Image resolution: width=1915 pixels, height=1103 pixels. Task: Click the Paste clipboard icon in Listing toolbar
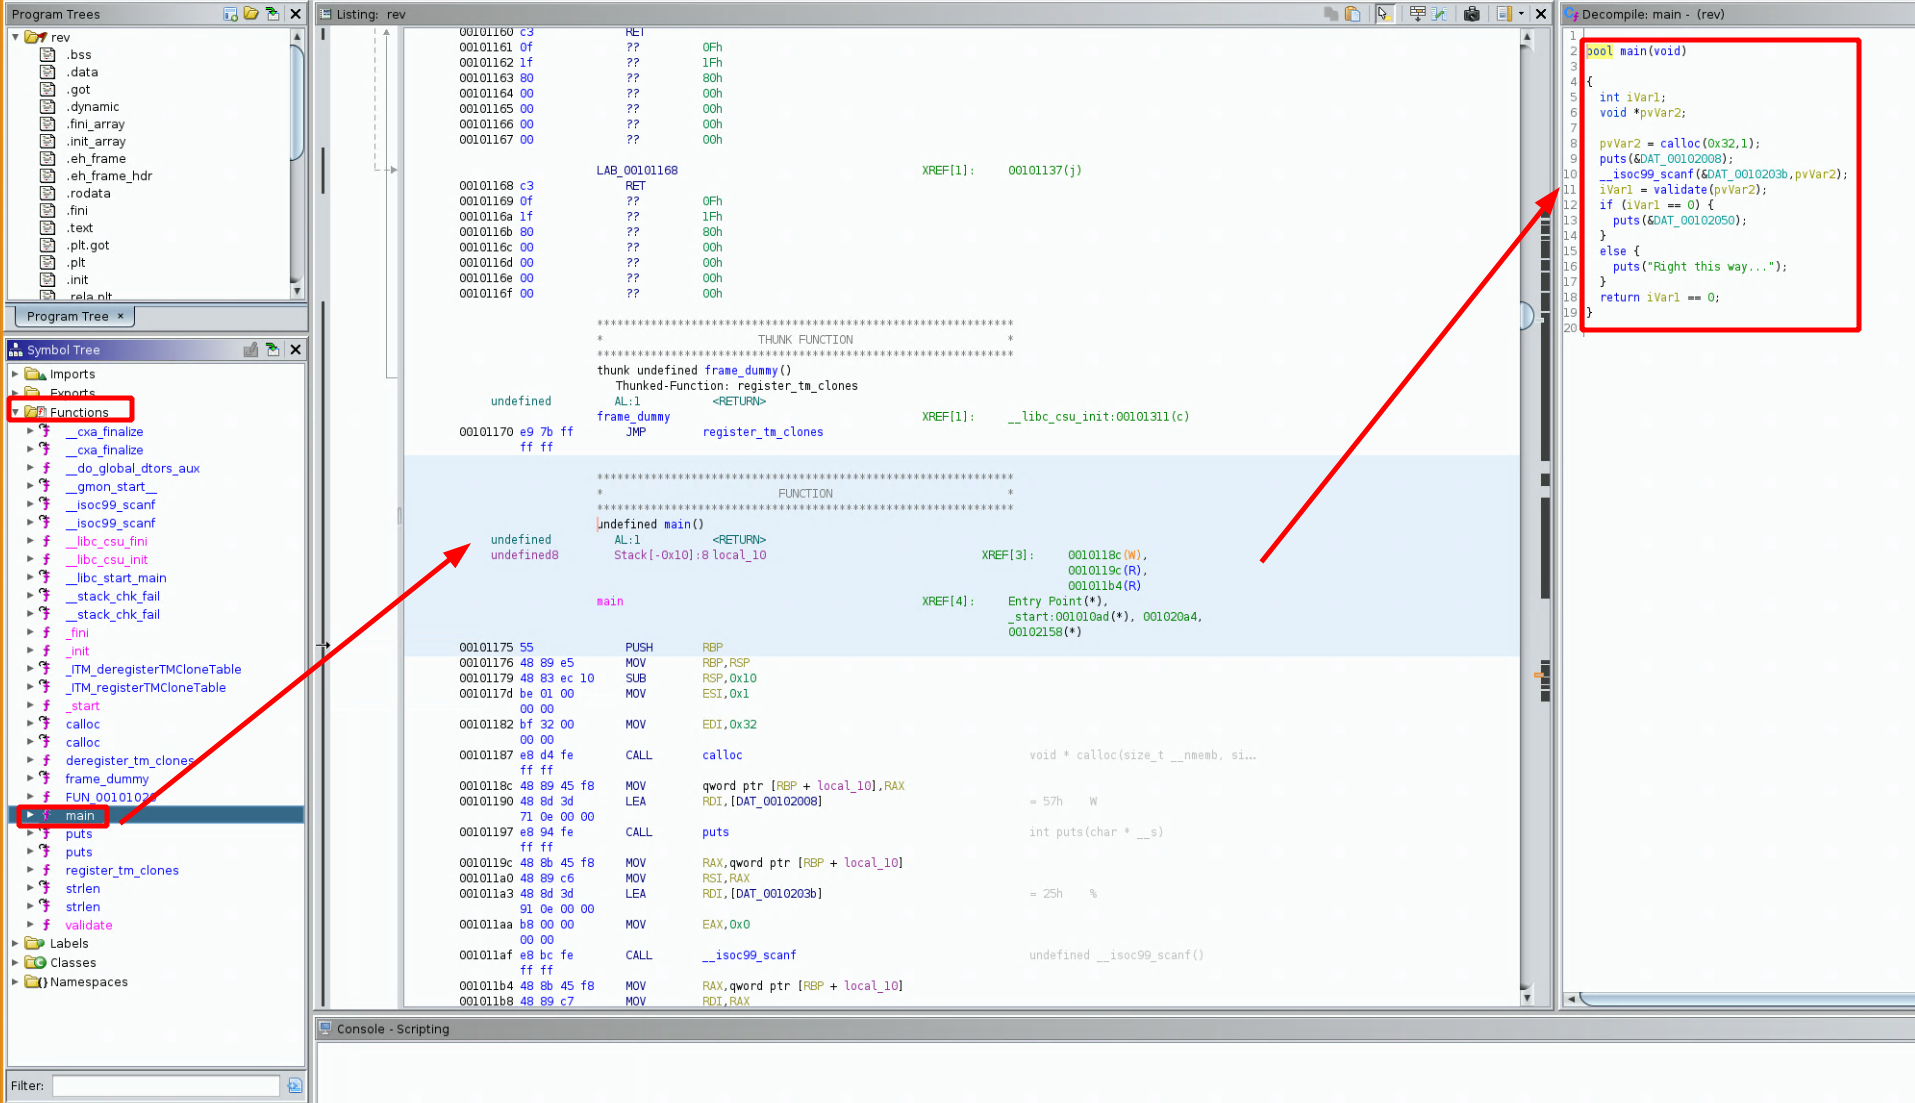[x=1352, y=14]
